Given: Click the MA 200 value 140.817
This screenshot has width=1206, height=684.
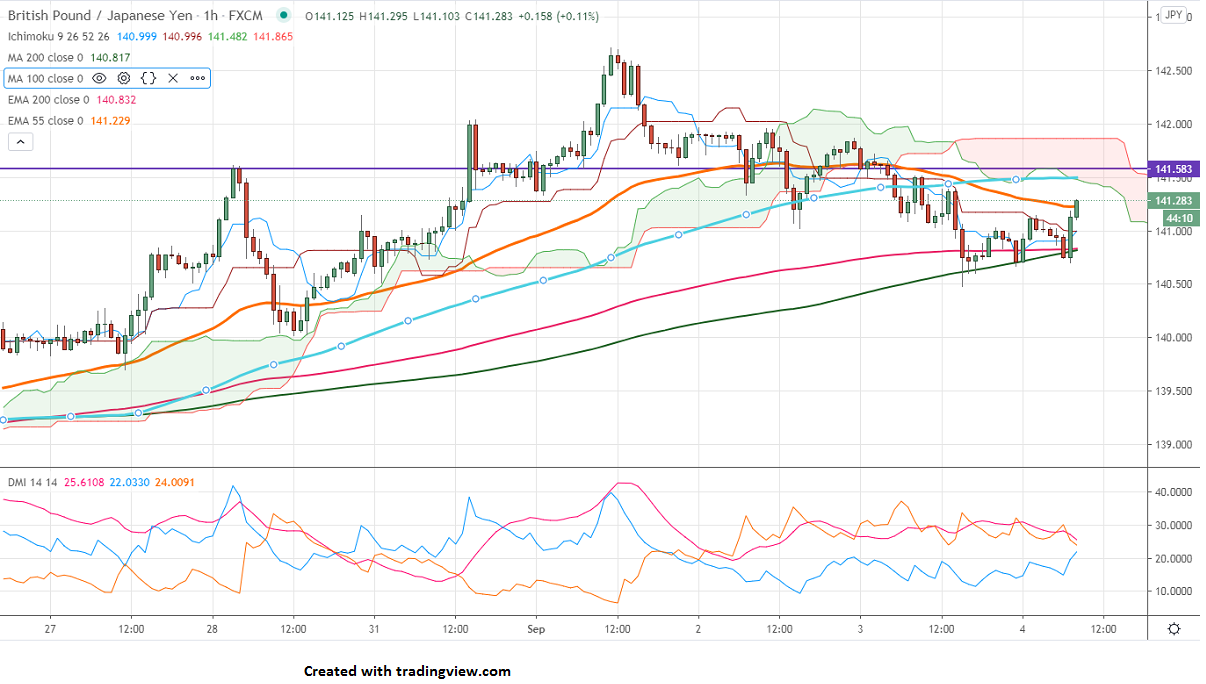Looking at the screenshot, I should click(110, 57).
